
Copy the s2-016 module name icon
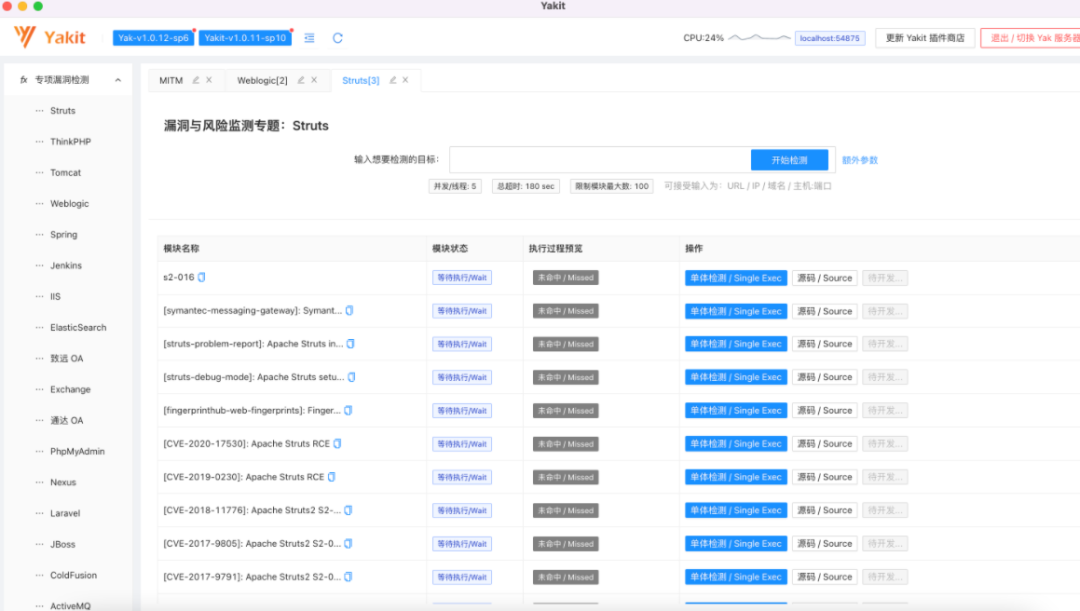(x=202, y=277)
